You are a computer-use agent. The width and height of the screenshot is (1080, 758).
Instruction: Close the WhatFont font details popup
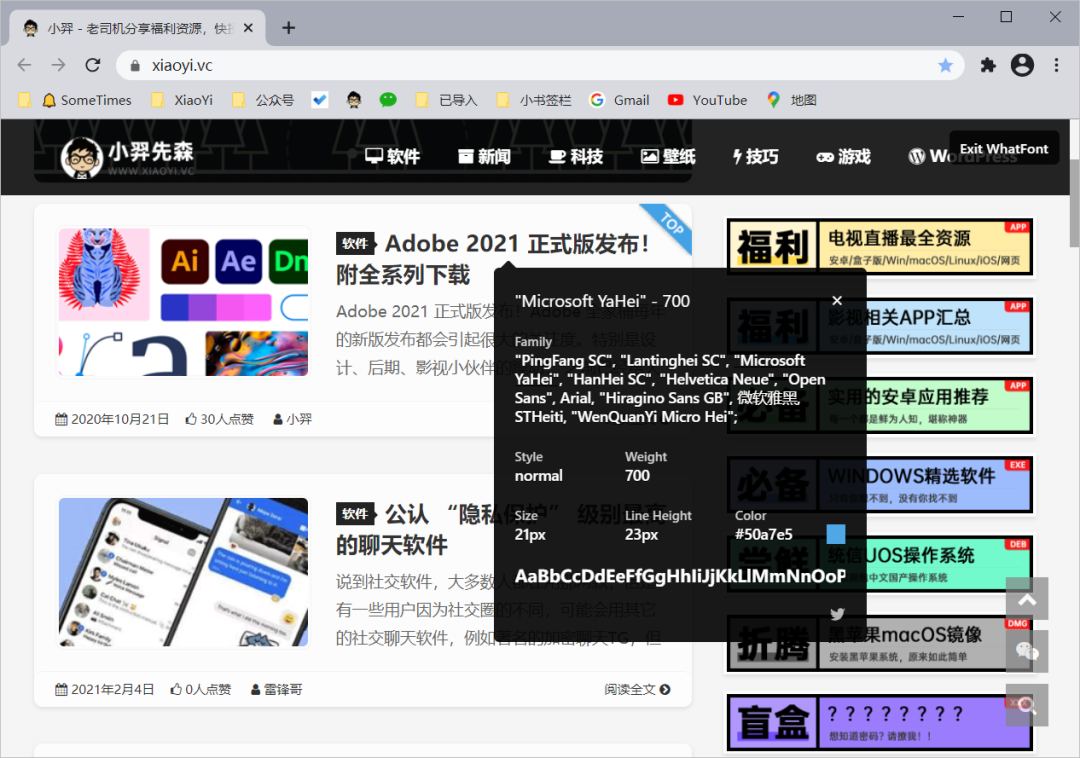[x=837, y=301]
